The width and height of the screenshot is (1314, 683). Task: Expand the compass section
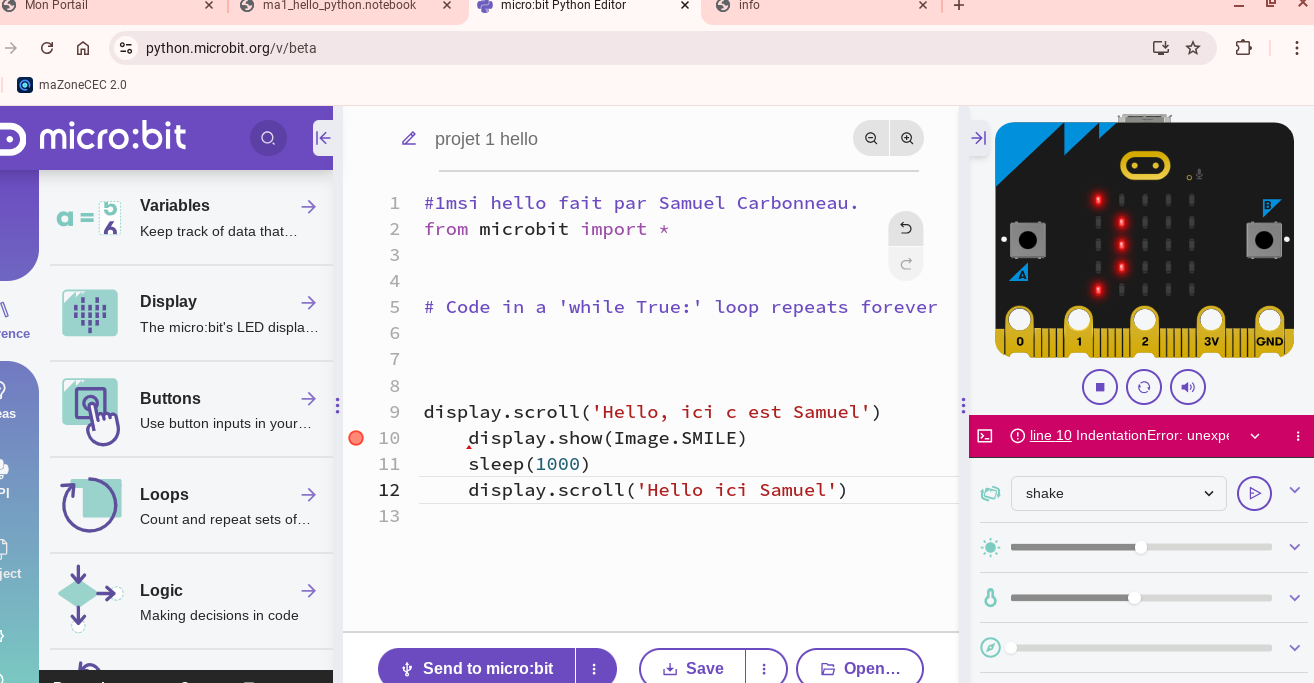click(x=1295, y=647)
